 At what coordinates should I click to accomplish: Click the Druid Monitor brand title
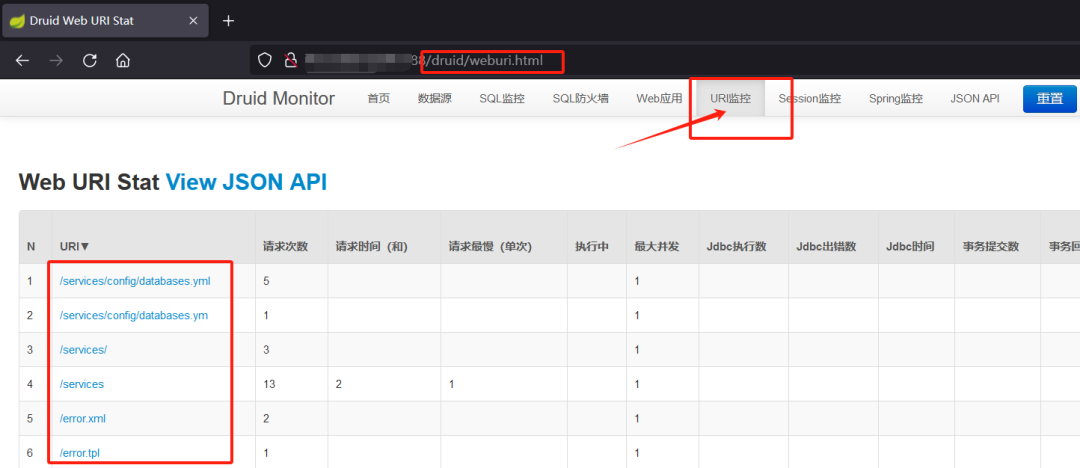coord(278,99)
